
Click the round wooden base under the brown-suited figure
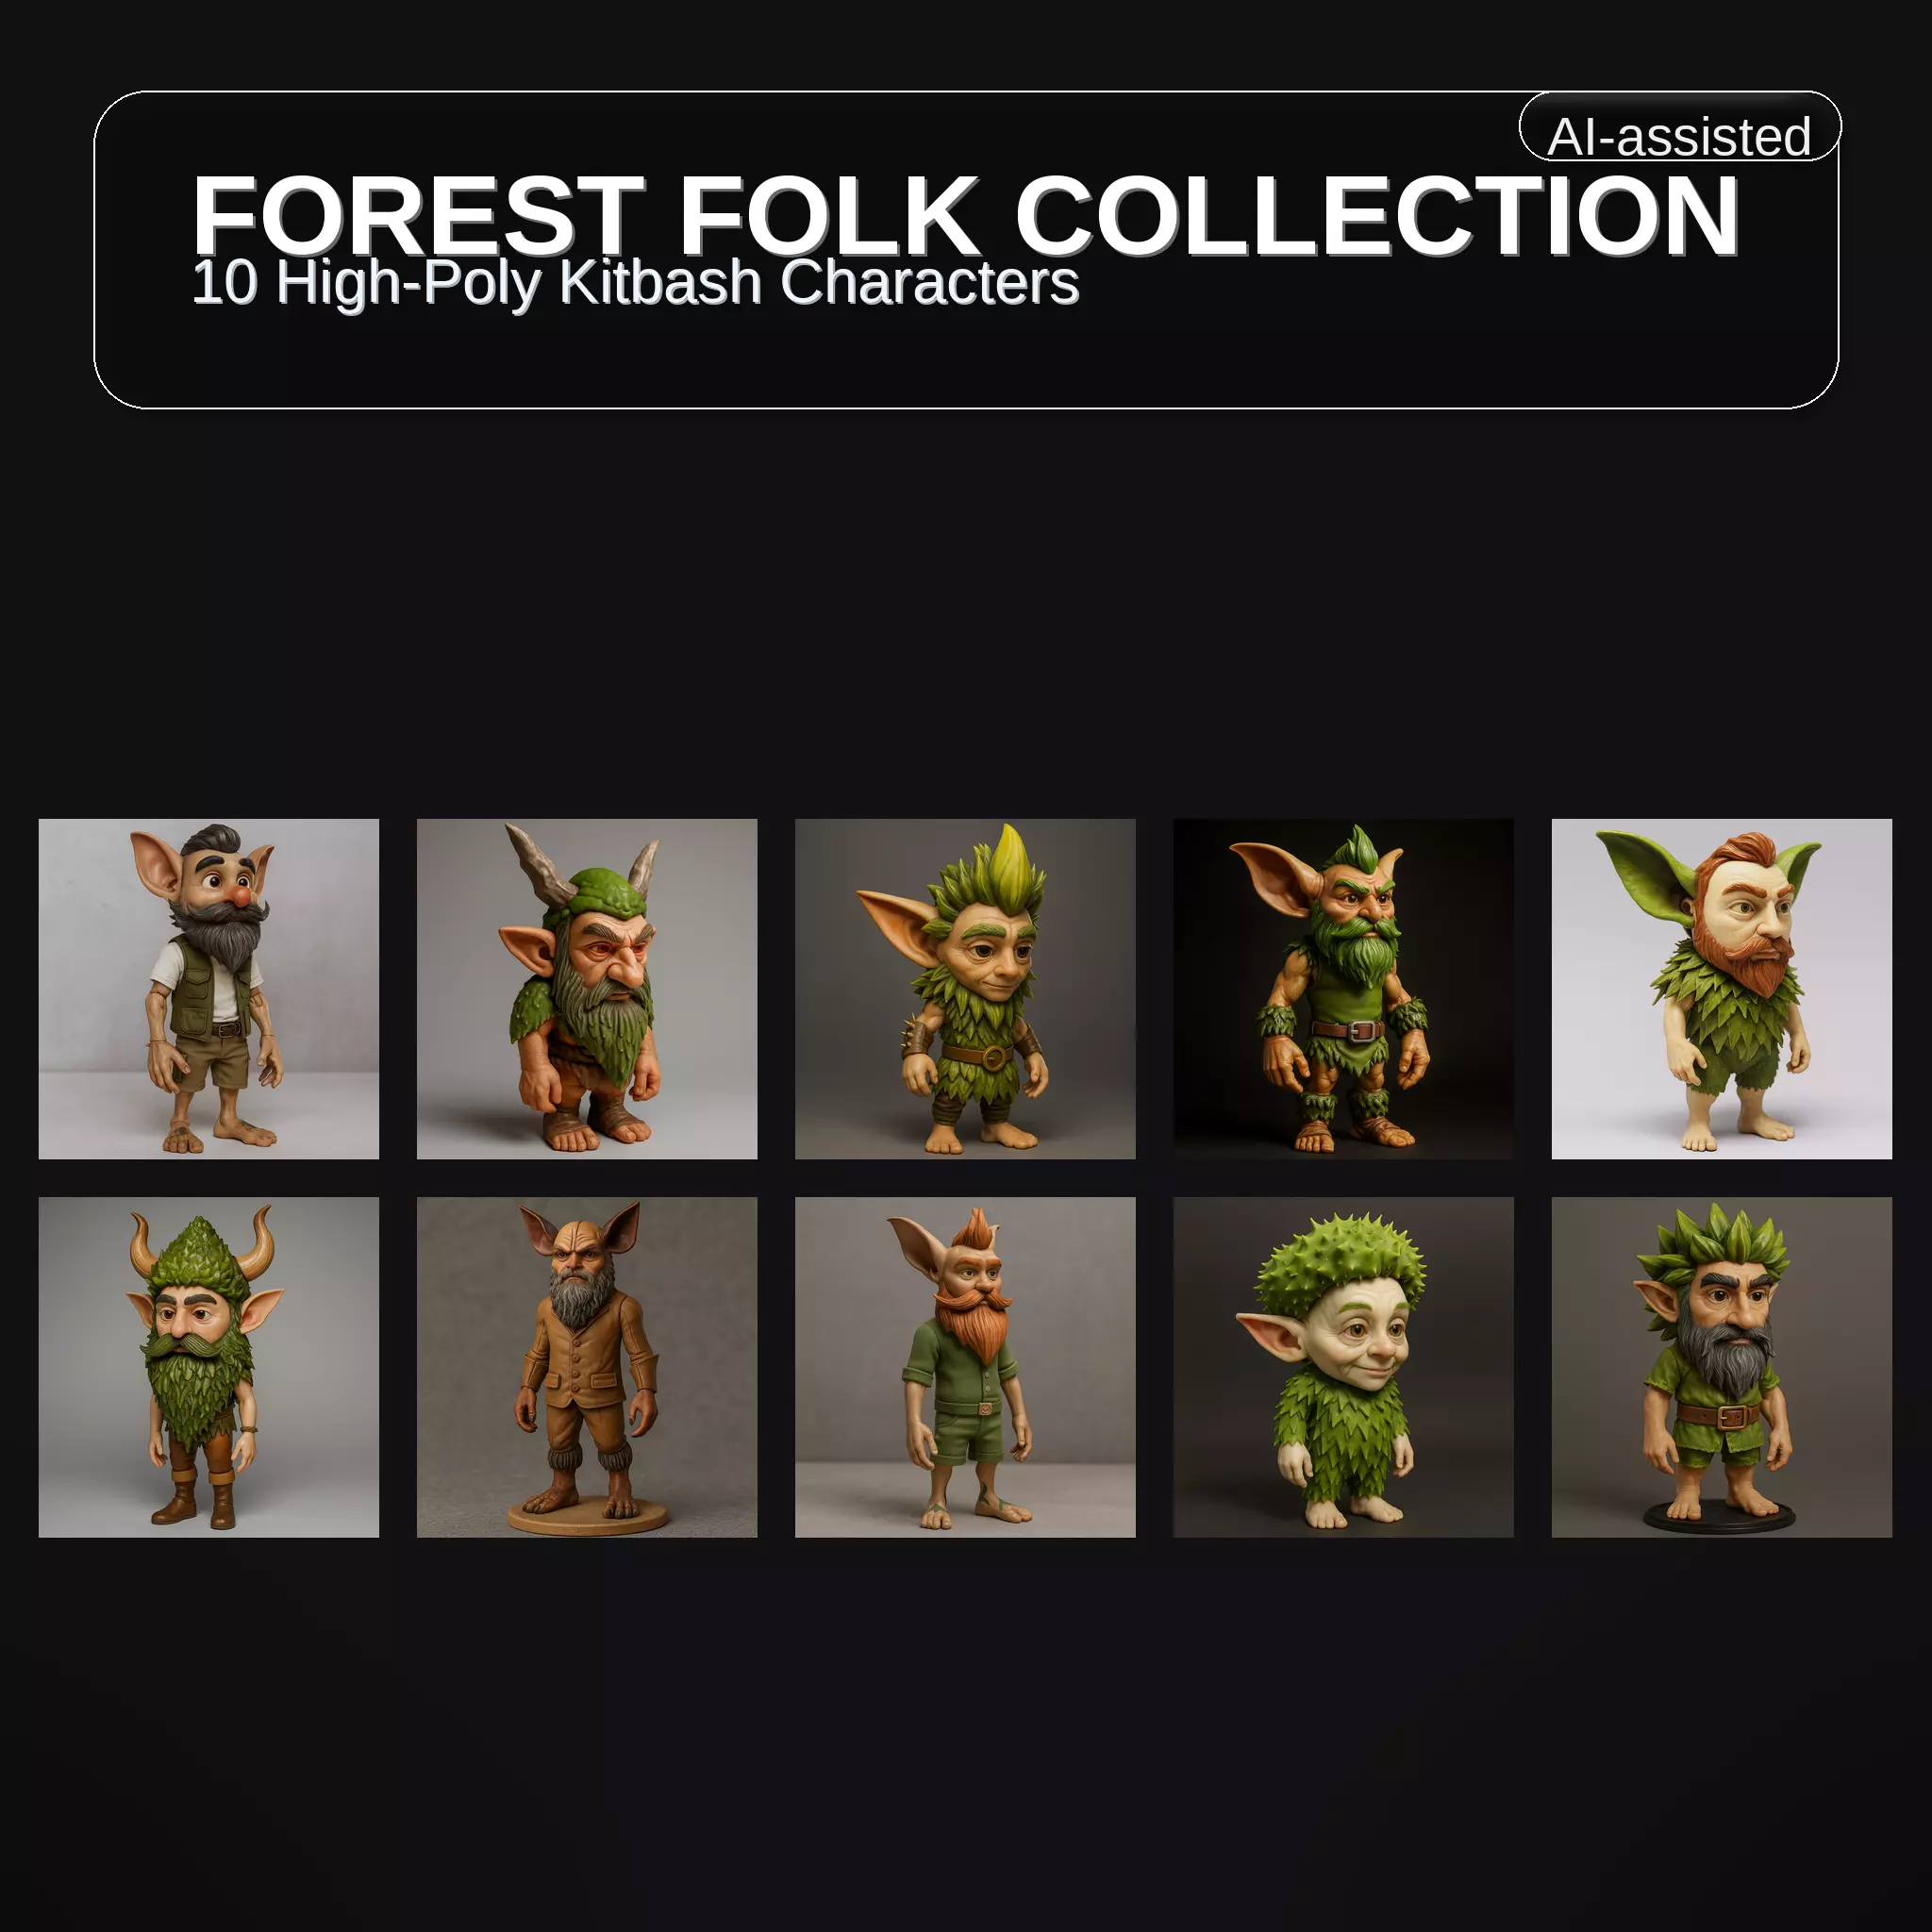(587, 1517)
